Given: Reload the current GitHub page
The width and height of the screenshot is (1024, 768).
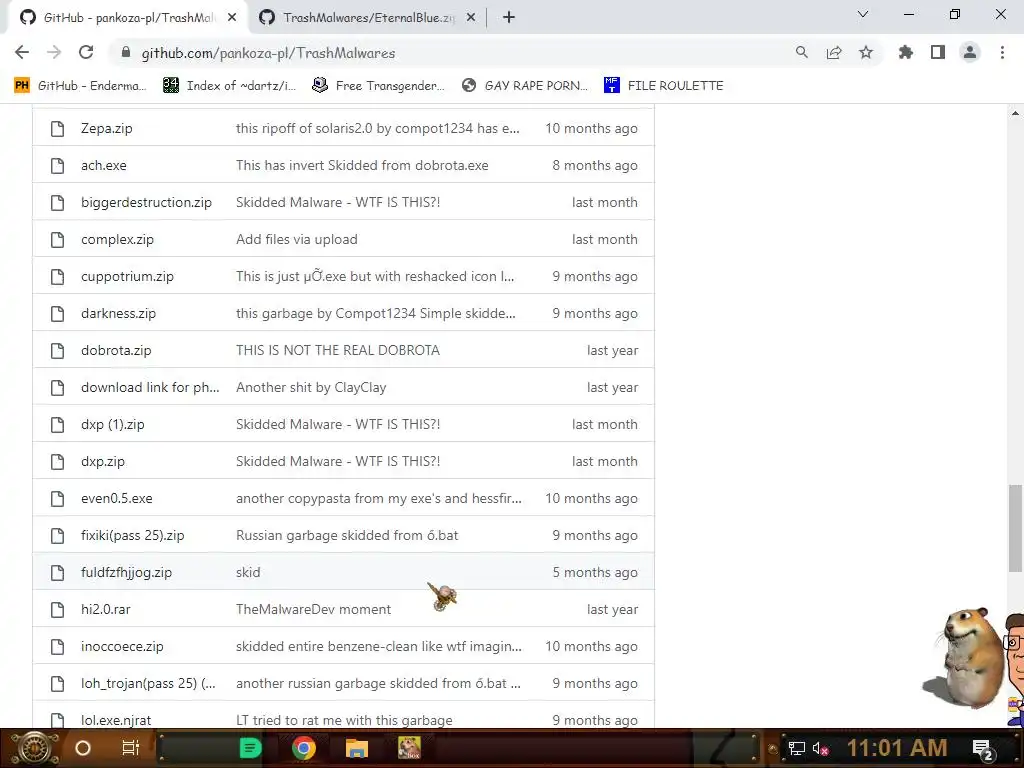Looking at the screenshot, I should tap(86, 53).
